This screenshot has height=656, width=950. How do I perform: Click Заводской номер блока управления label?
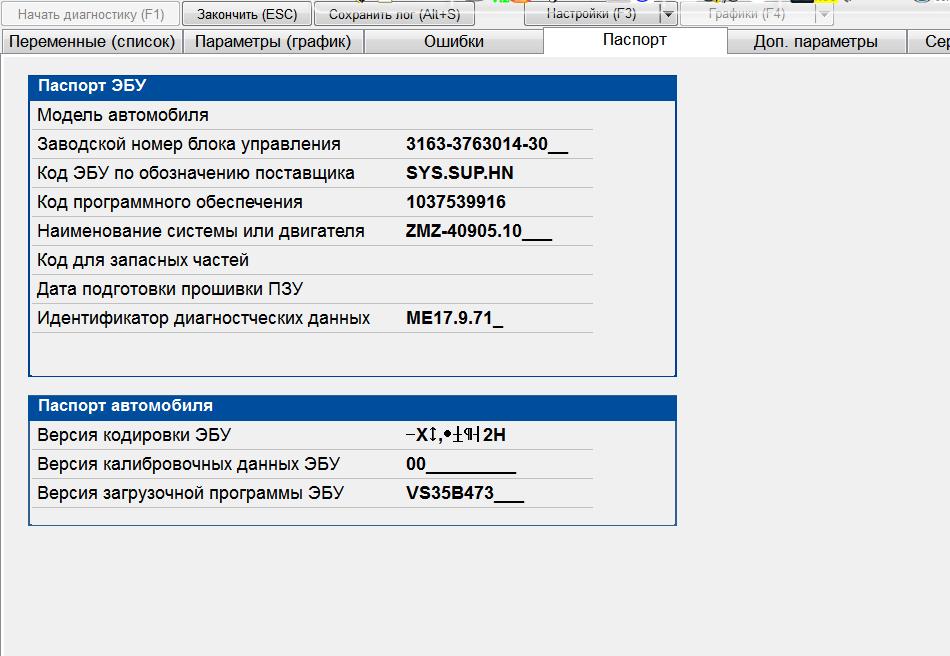(x=189, y=144)
